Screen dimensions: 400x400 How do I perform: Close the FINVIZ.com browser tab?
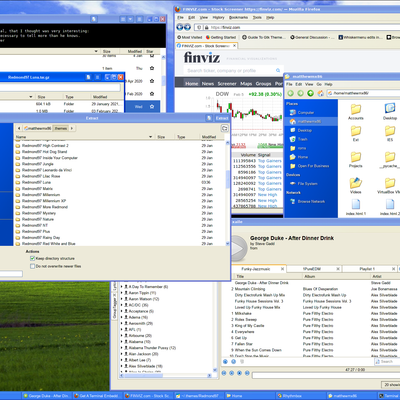pyautogui.click(x=234, y=46)
